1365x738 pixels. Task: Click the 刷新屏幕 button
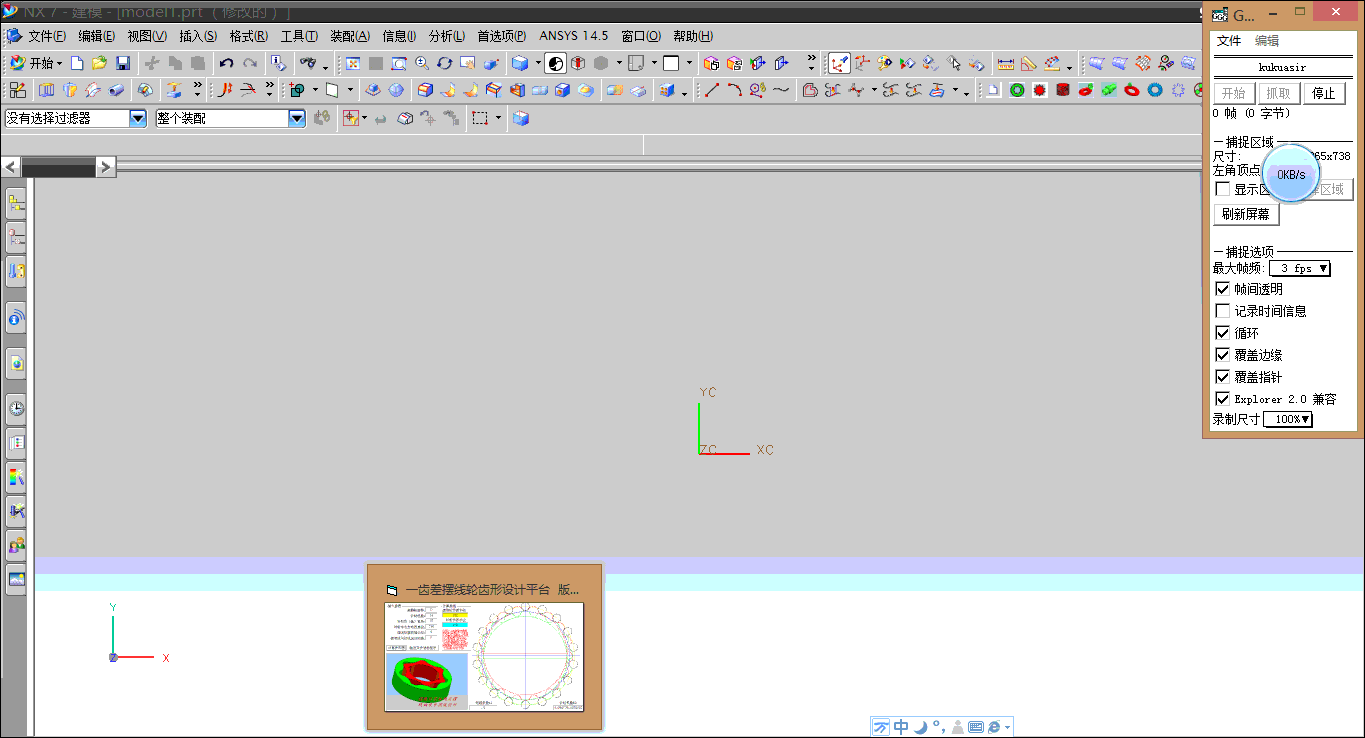[1246, 214]
